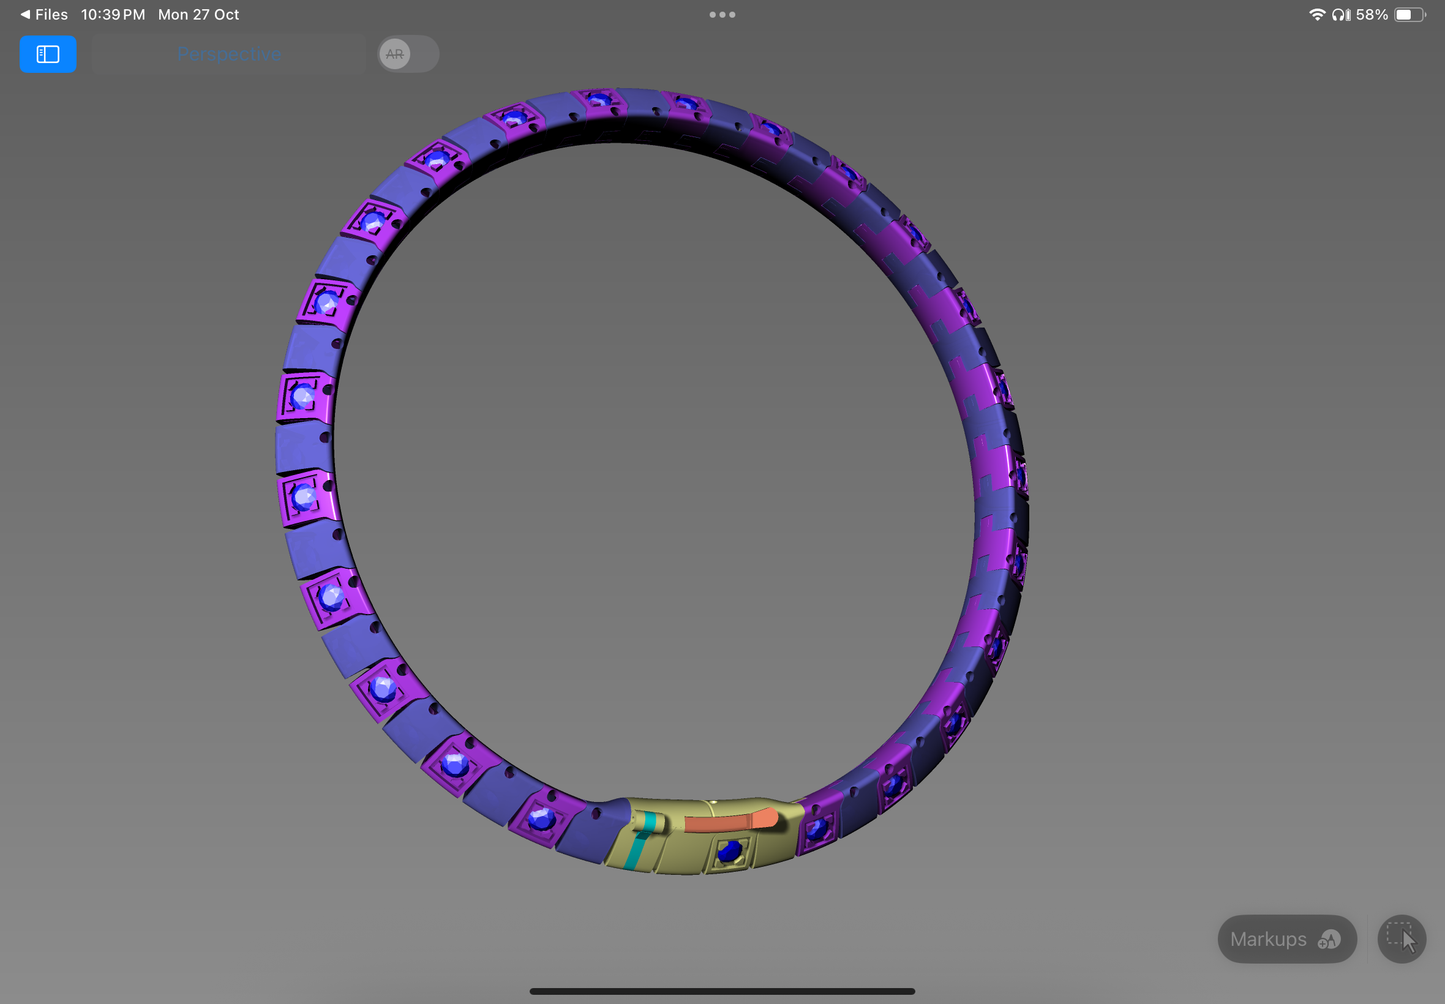Tap the 10:39 PM clock display

[x=112, y=14]
